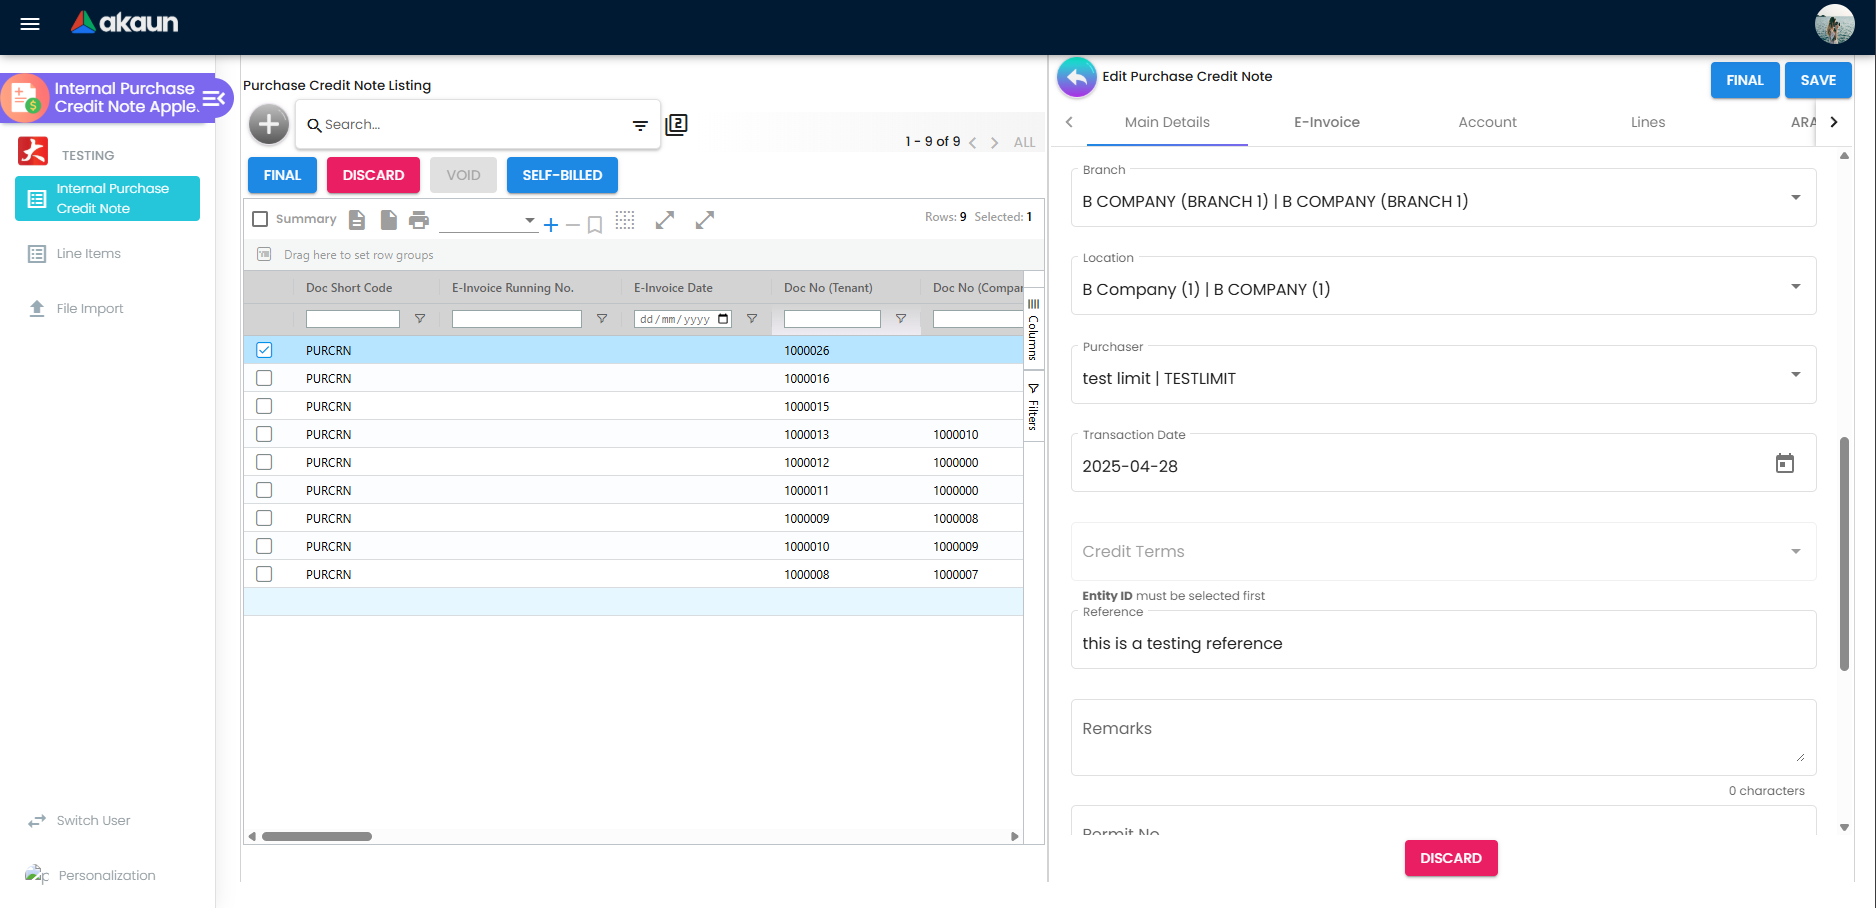Go to the previous listing page
The height and width of the screenshot is (908, 1876).
click(972, 142)
